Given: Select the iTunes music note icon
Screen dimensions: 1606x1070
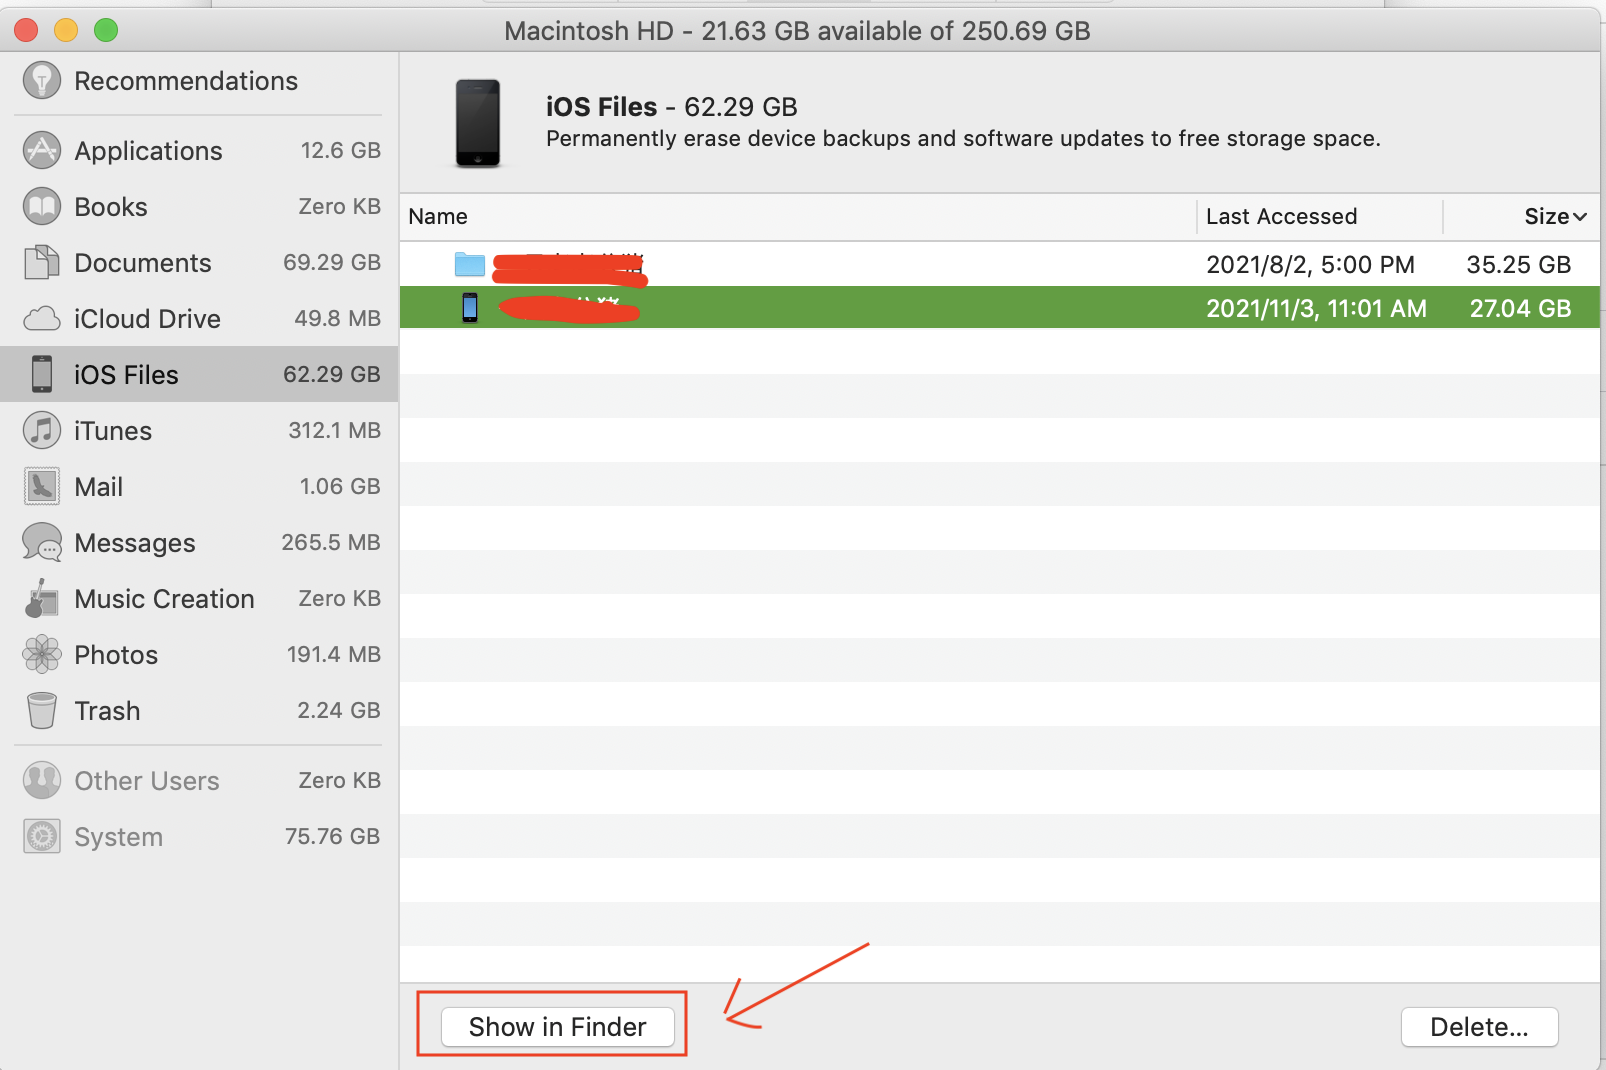Looking at the screenshot, I should [41, 431].
